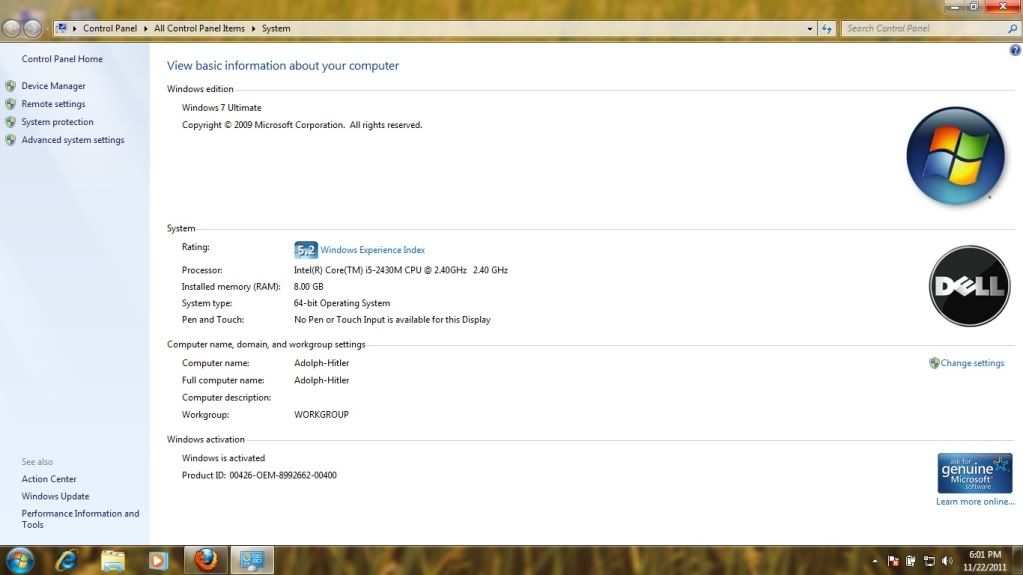
Task: Open Windows Explorer from the taskbar
Action: click(x=112, y=560)
